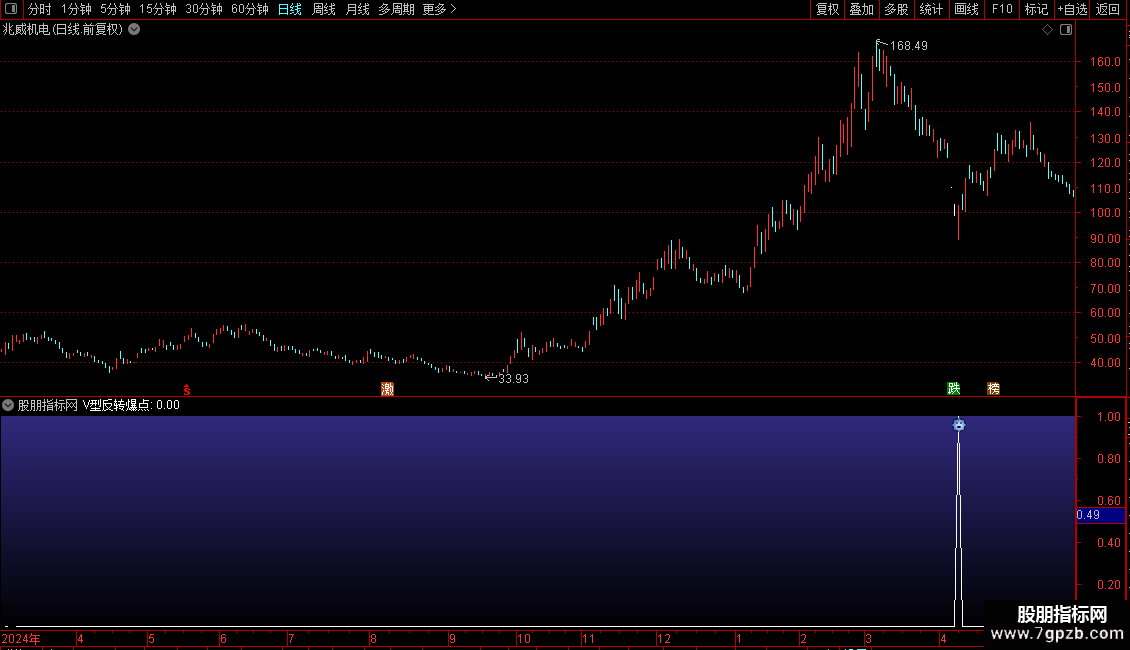Click month 10 on the time axis
The height and width of the screenshot is (650, 1130).
[524, 639]
